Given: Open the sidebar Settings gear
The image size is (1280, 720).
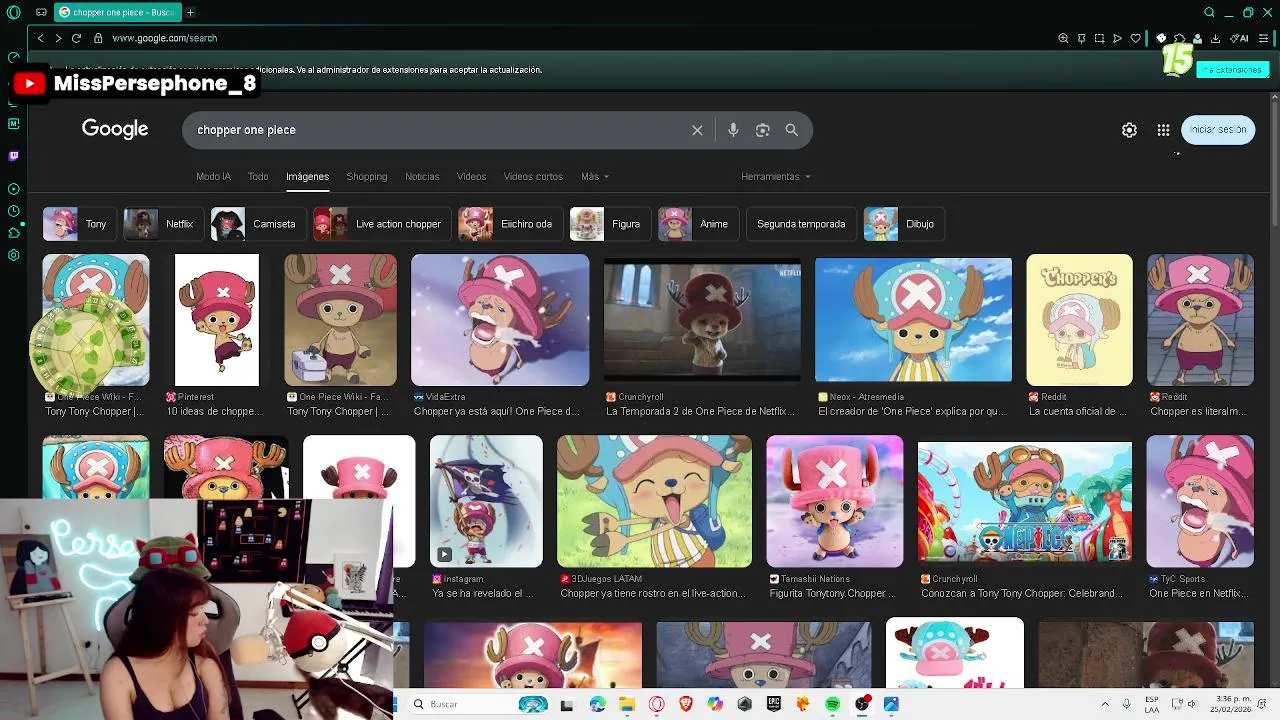Looking at the screenshot, I should [x=13, y=255].
